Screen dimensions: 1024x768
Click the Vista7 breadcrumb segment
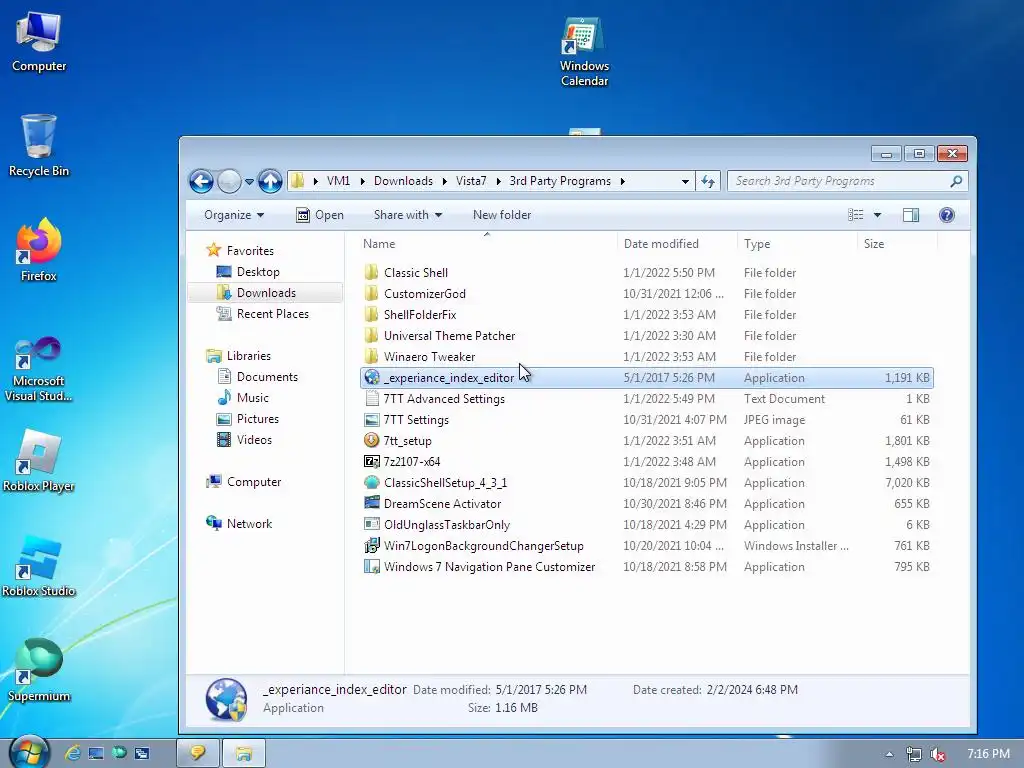[471, 181]
